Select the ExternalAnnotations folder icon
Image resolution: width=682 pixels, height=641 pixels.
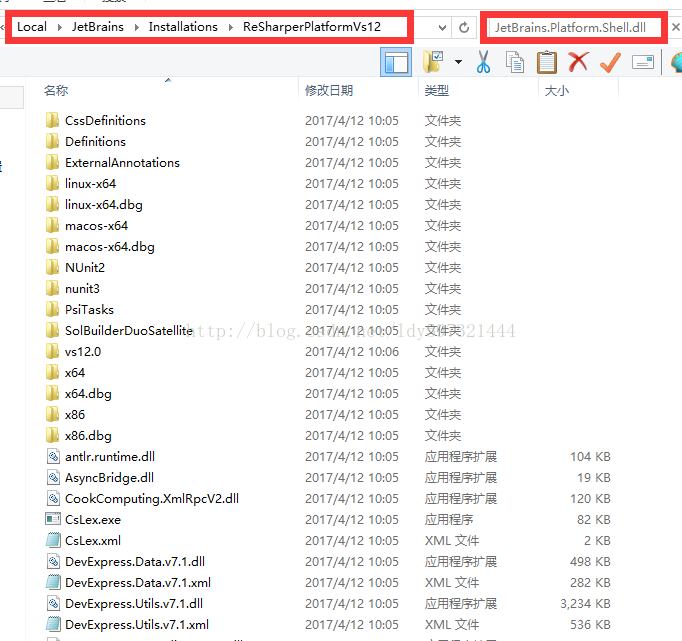click(x=52, y=162)
